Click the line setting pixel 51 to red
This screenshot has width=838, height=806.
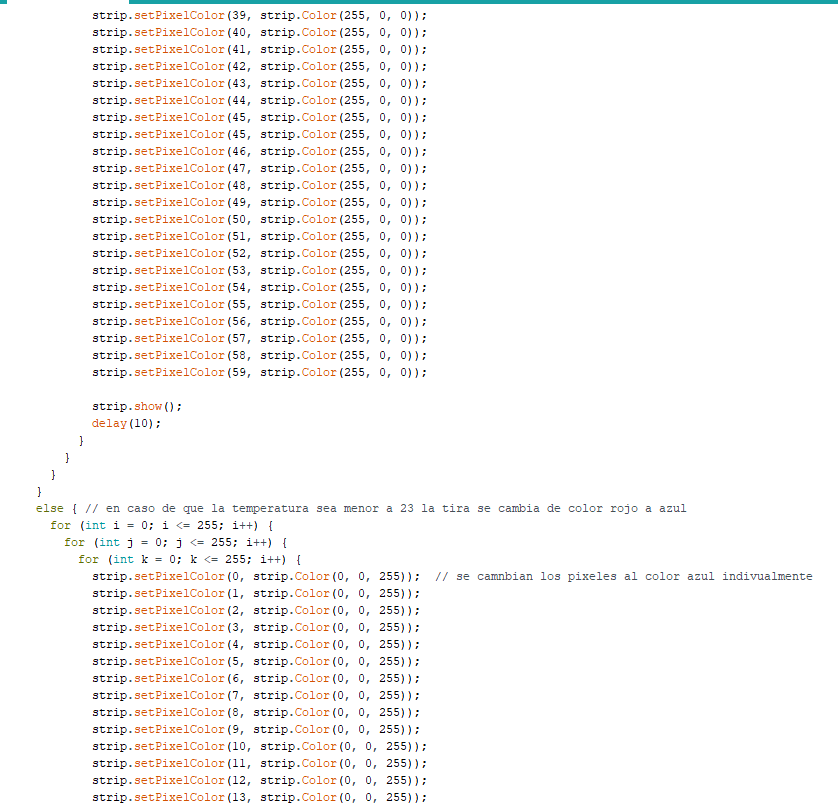[259, 237]
